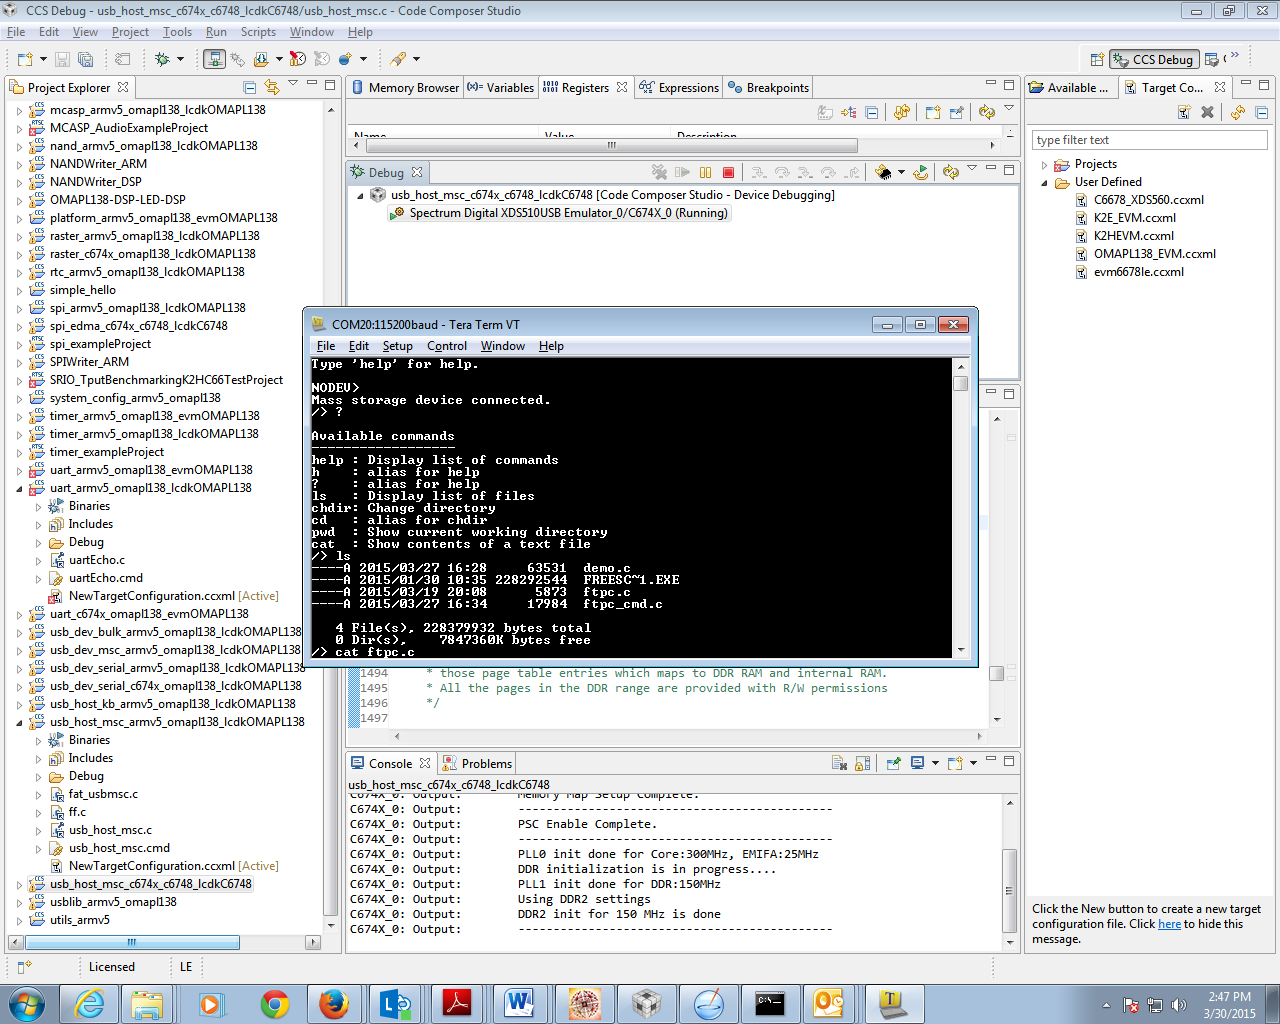Click the 'here' link to hide message
The image size is (1280, 1024).
tap(1169, 924)
